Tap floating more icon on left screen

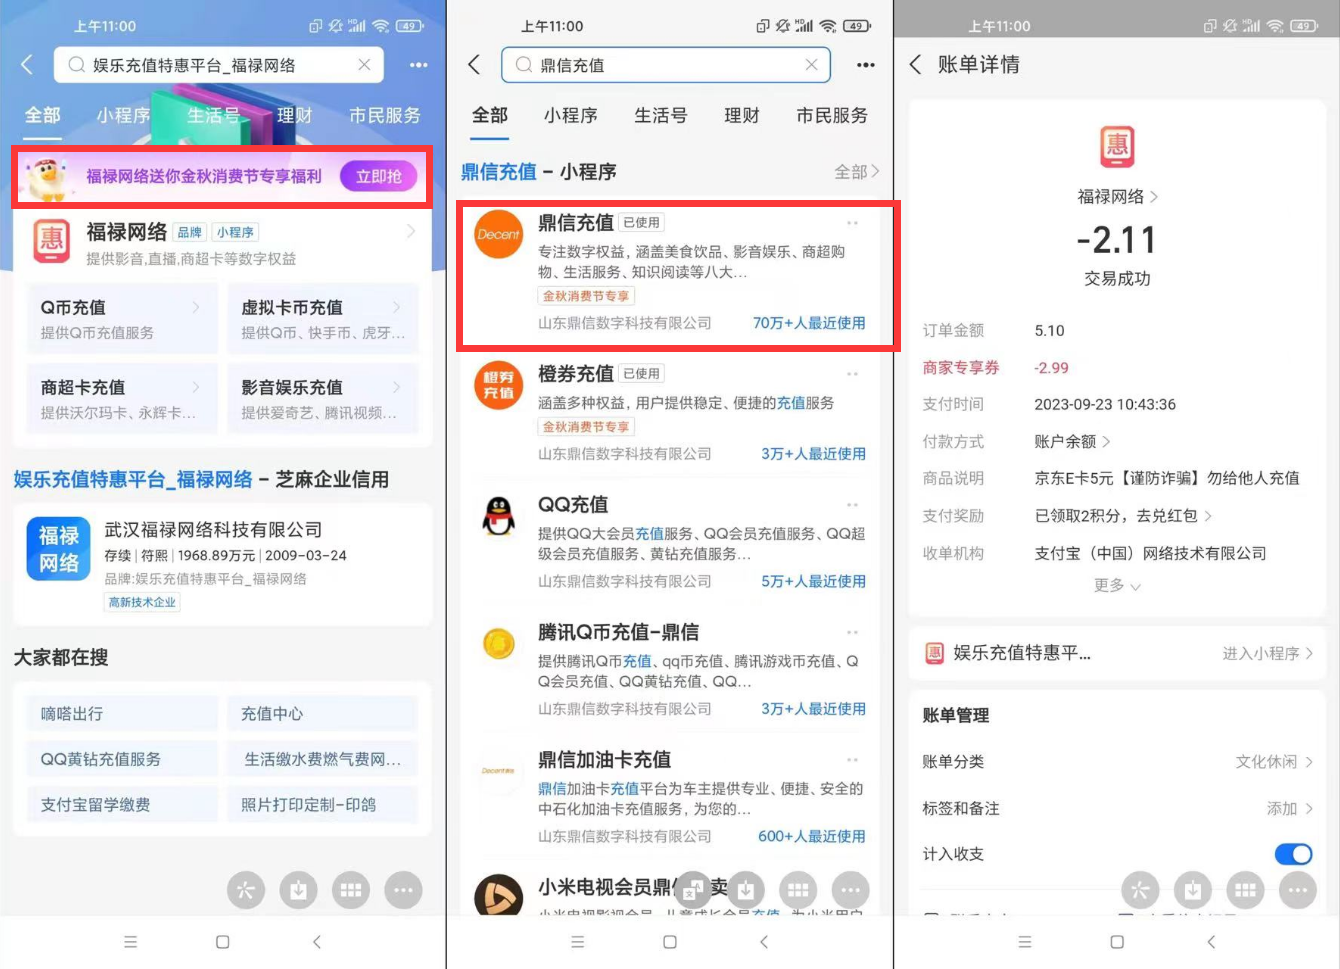[x=403, y=890]
